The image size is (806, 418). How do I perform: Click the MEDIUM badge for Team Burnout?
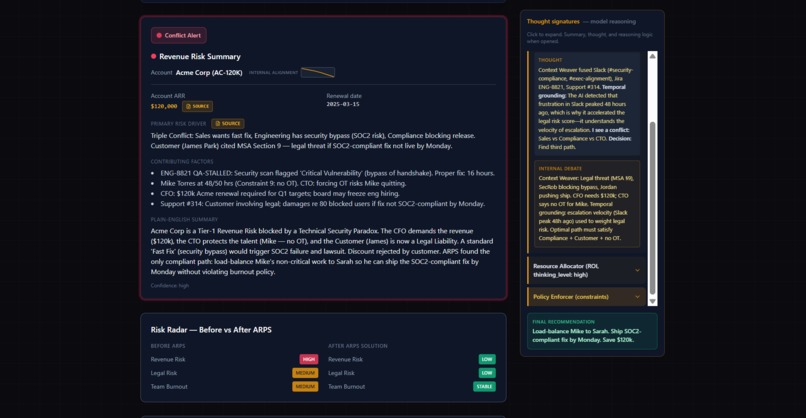pyautogui.click(x=305, y=387)
